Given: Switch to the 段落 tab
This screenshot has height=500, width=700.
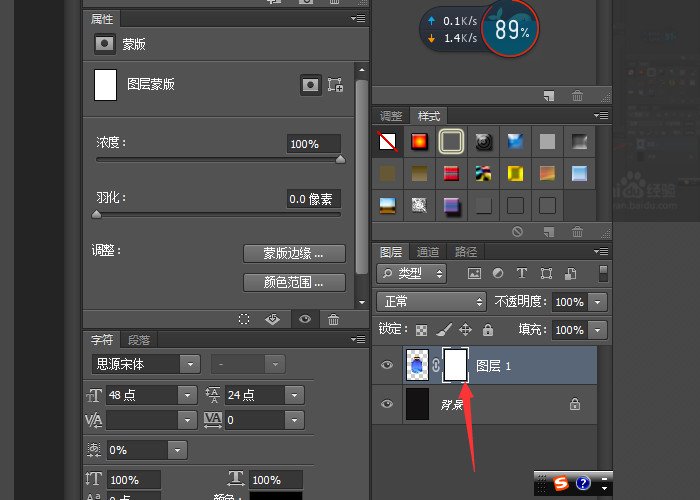Looking at the screenshot, I should click(139, 340).
